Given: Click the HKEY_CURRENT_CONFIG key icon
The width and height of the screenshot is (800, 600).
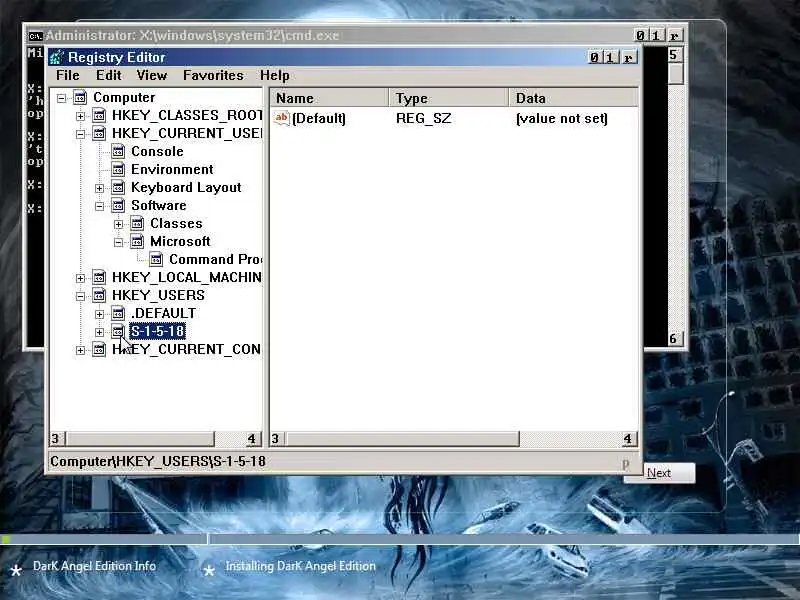Looking at the screenshot, I should click(x=99, y=349).
